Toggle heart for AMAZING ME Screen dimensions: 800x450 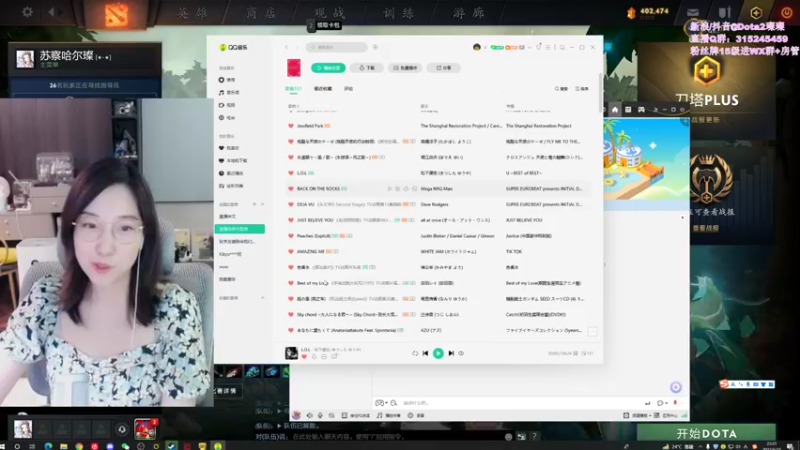click(x=291, y=252)
